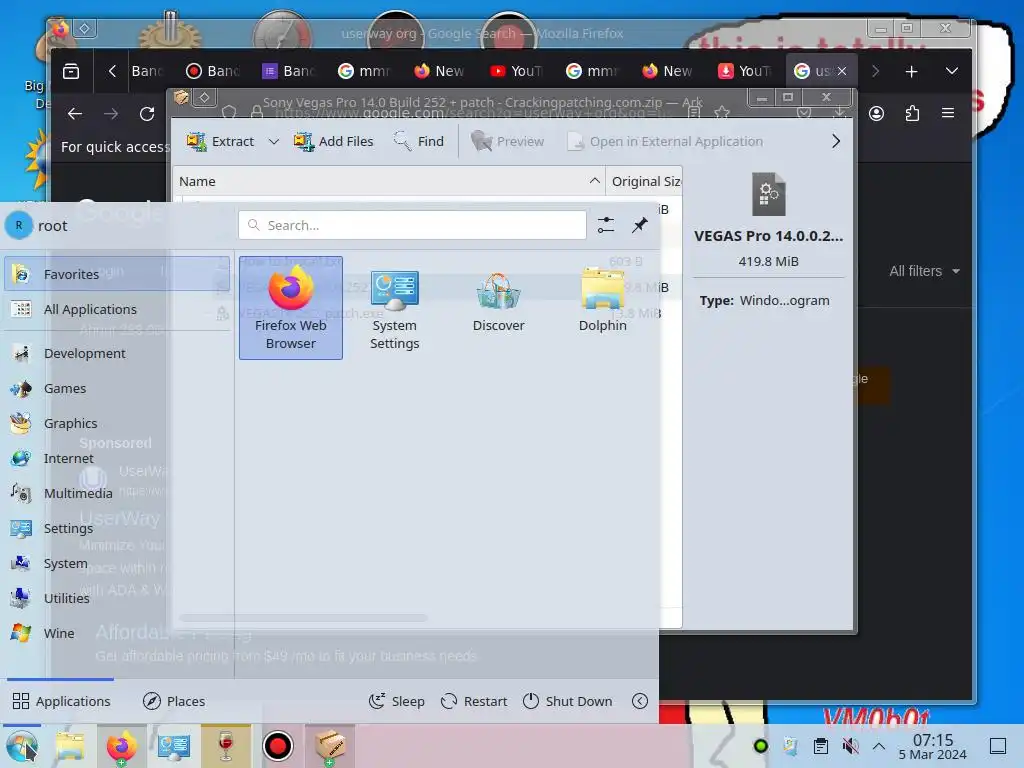Open the Games category

pyautogui.click(x=118, y=388)
